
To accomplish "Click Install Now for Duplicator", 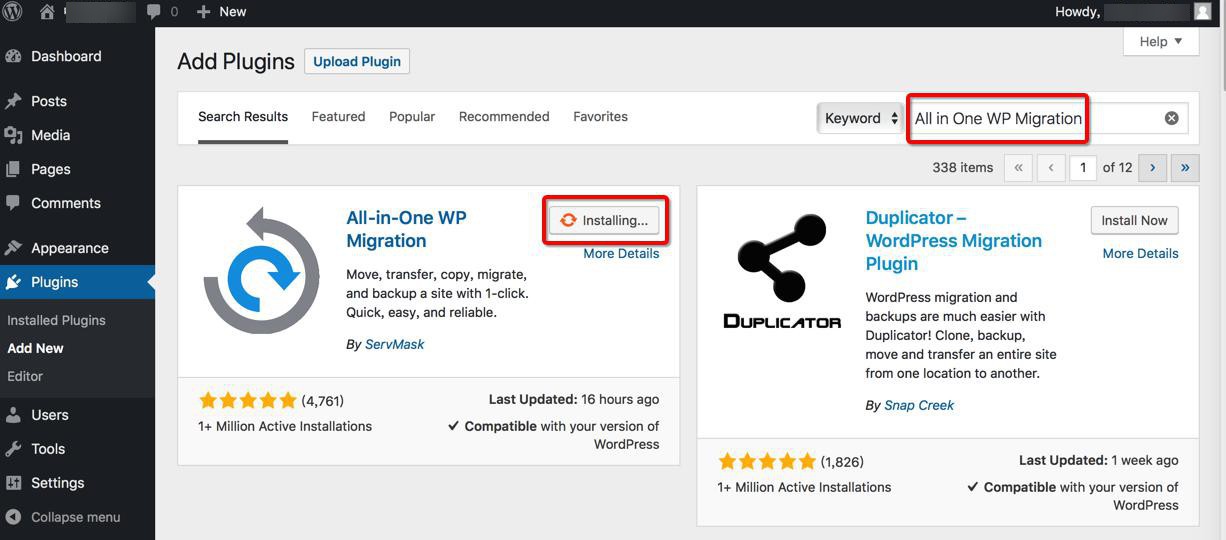I will click(1134, 221).
